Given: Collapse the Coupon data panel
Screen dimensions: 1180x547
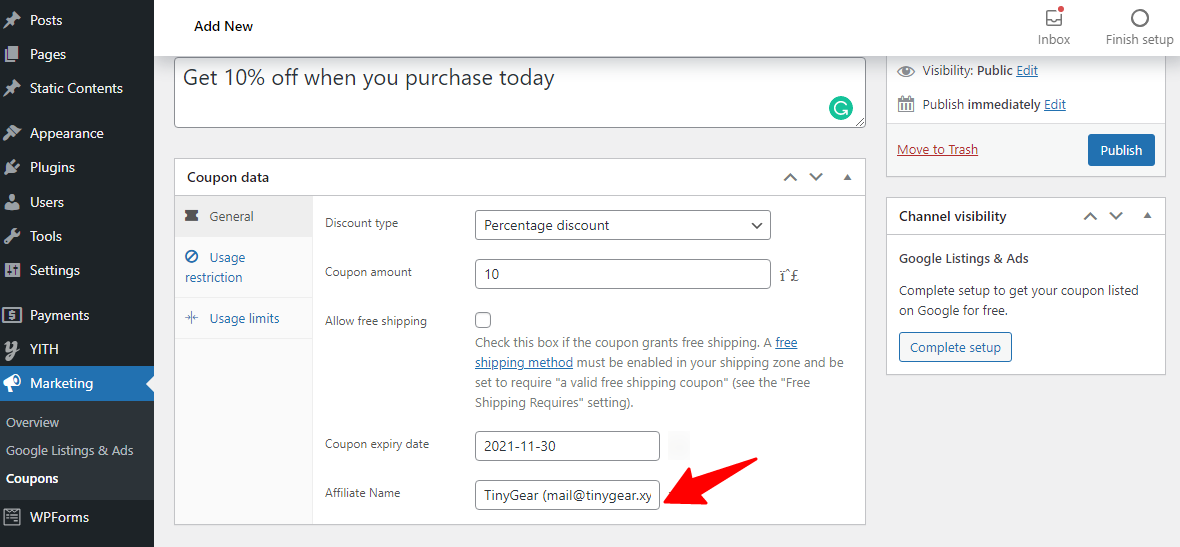Looking at the screenshot, I should pyautogui.click(x=847, y=177).
